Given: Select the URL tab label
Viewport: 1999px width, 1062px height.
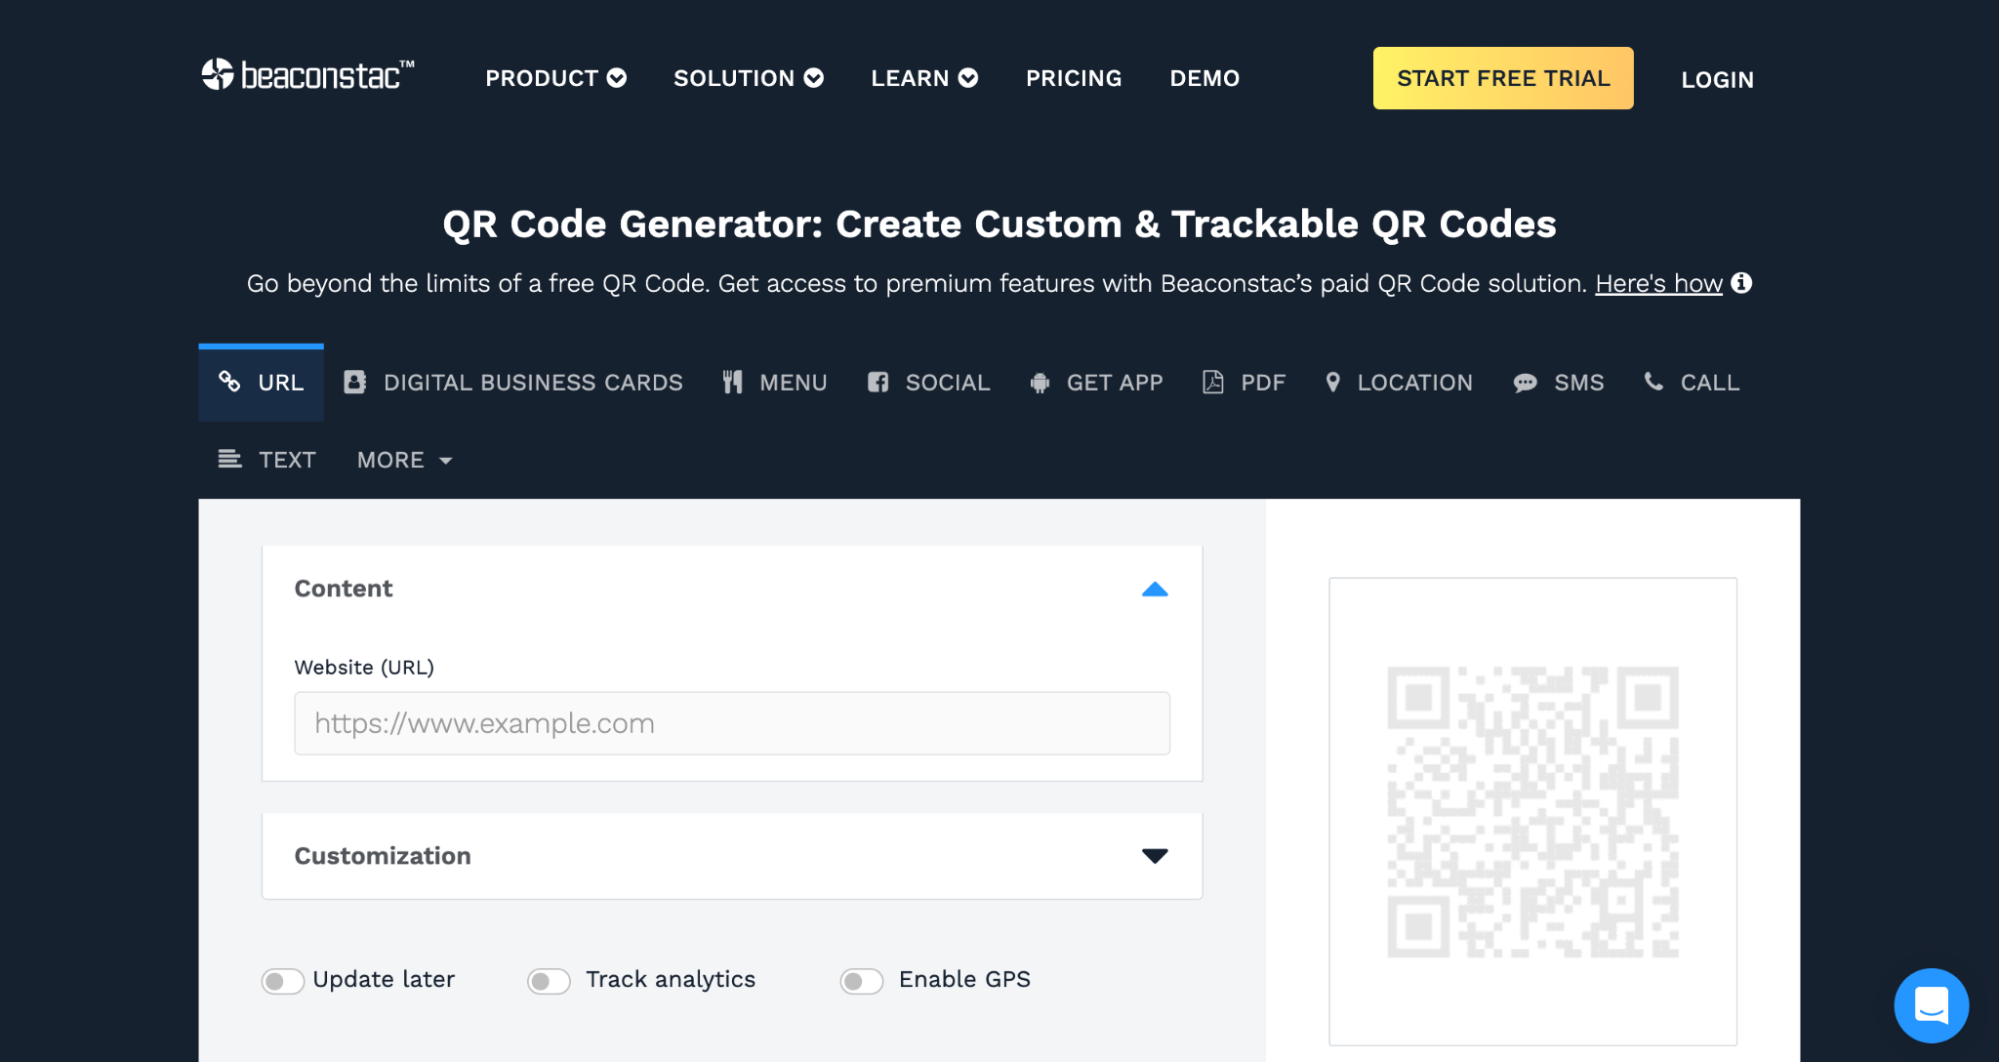Looking at the screenshot, I should click(x=281, y=383).
